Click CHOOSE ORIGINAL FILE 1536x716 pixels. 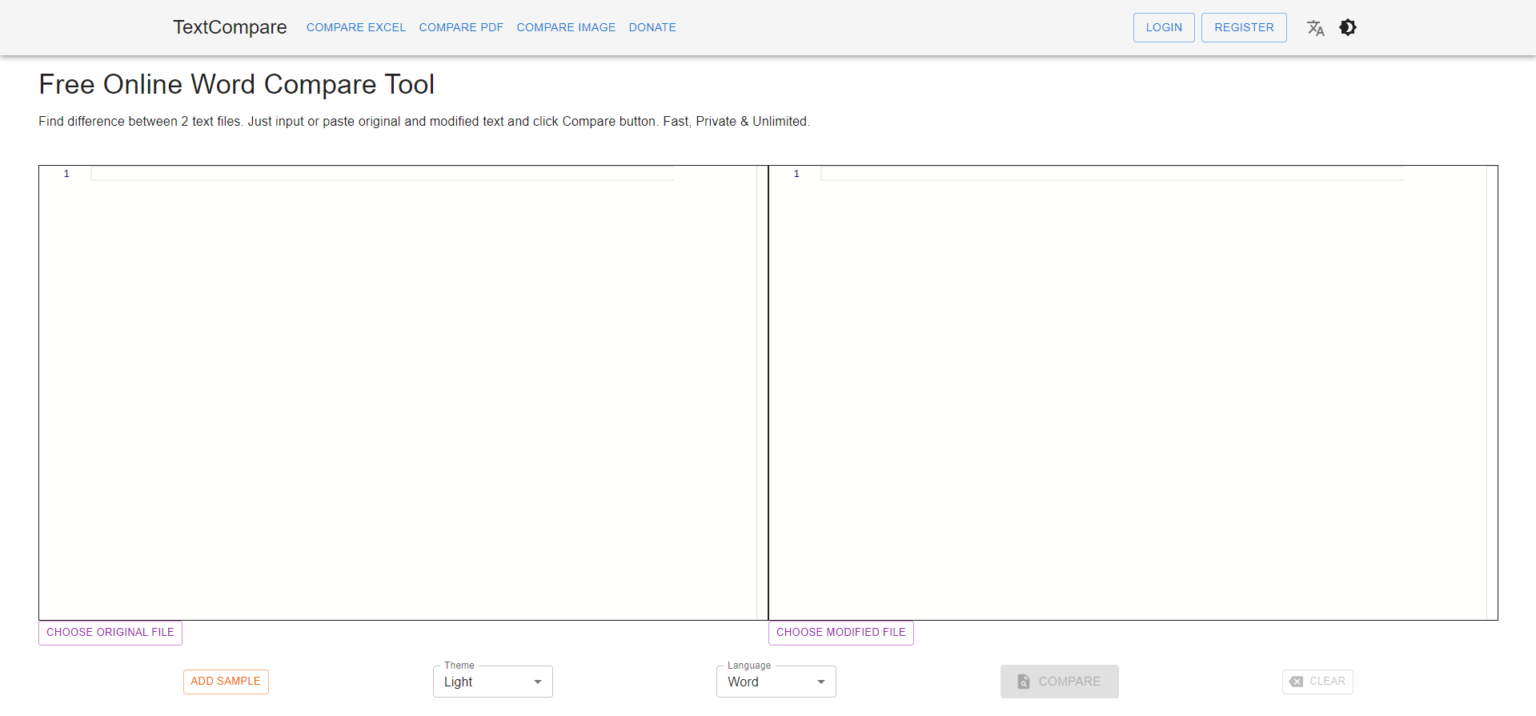pyautogui.click(x=110, y=632)
